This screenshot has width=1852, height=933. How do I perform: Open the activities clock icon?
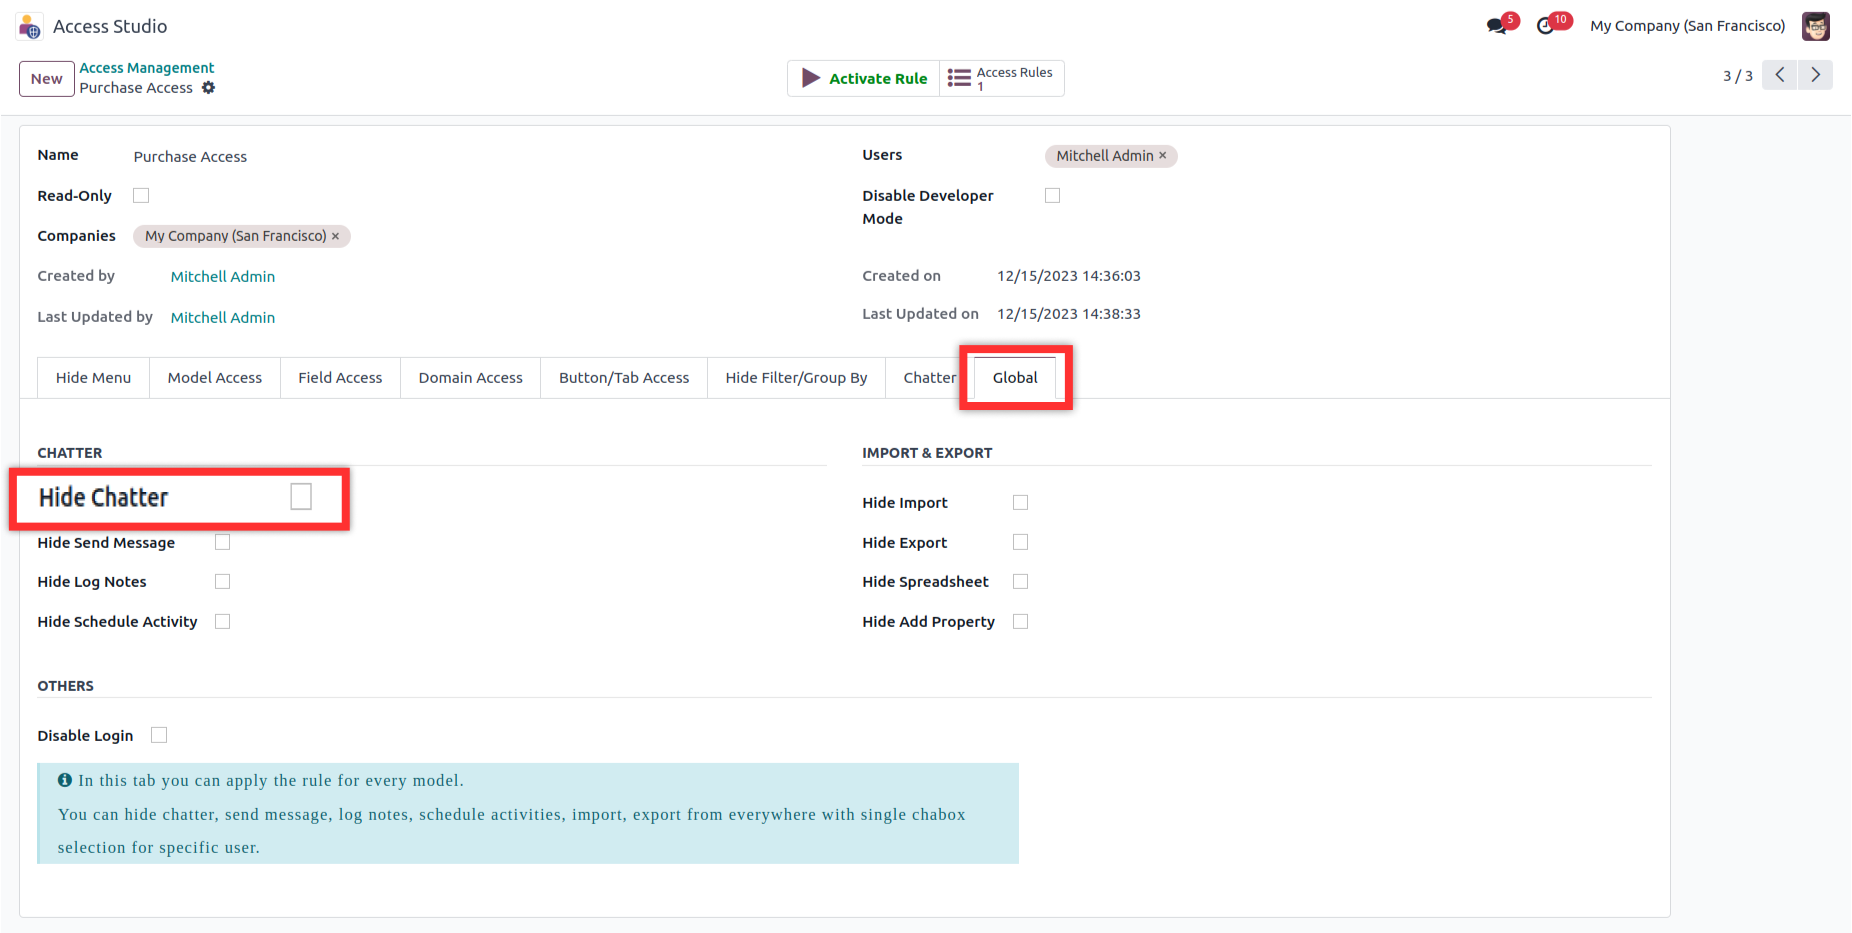(1546, 26)
